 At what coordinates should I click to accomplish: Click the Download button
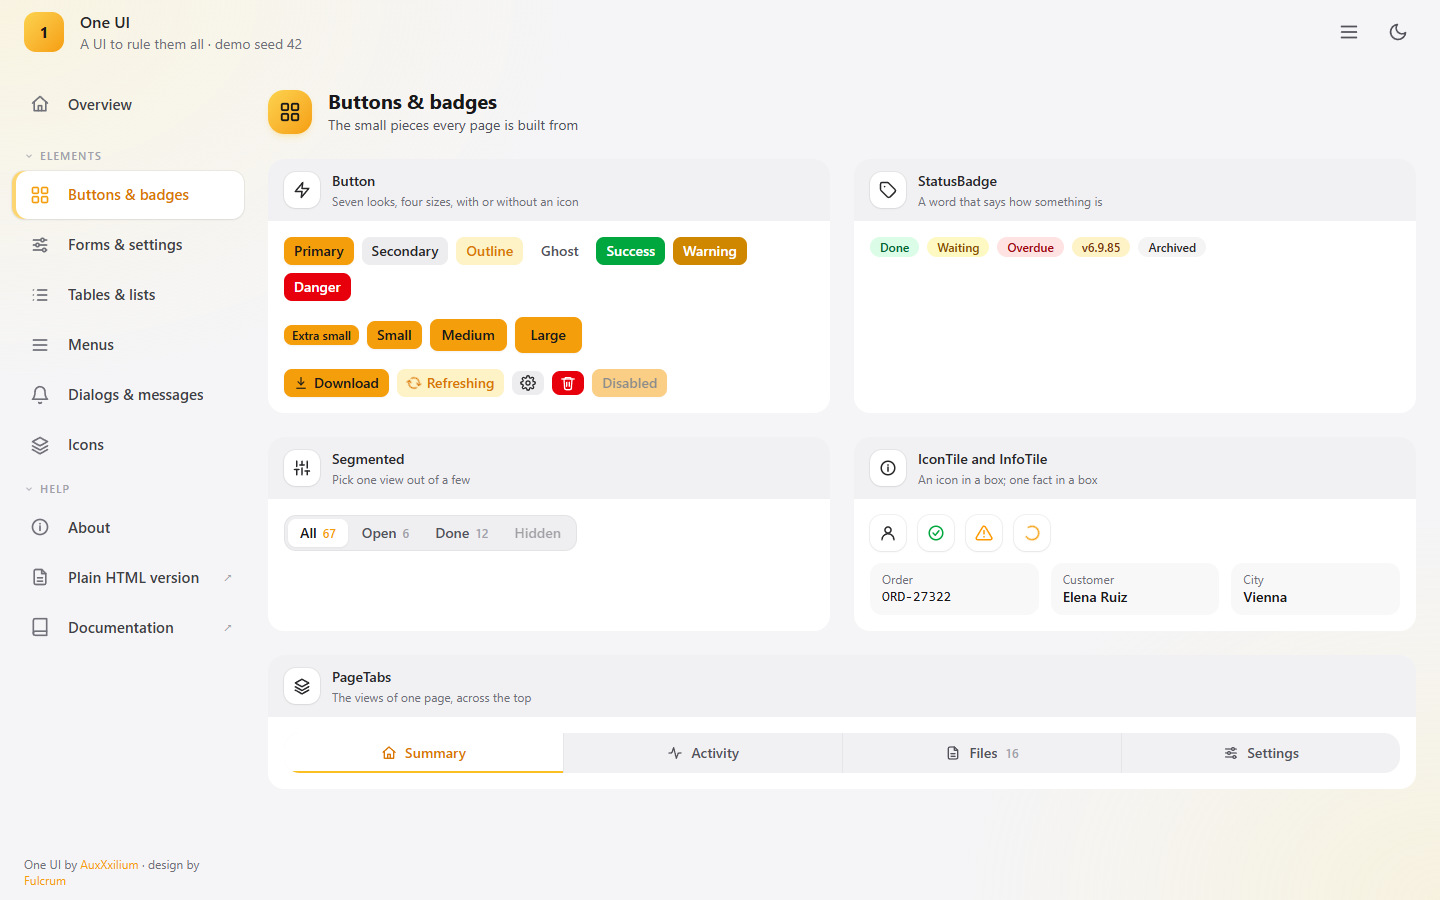point(336,383)
